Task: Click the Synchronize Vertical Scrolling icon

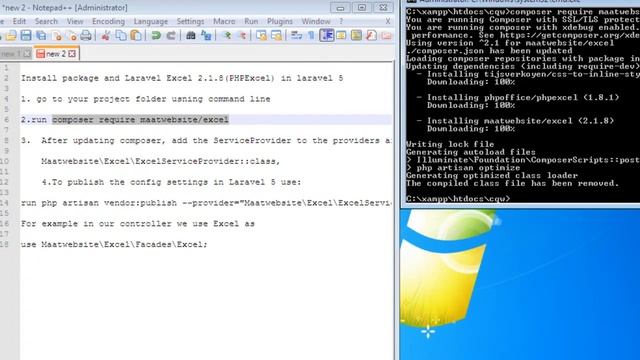Action: [x=261, y=36]
